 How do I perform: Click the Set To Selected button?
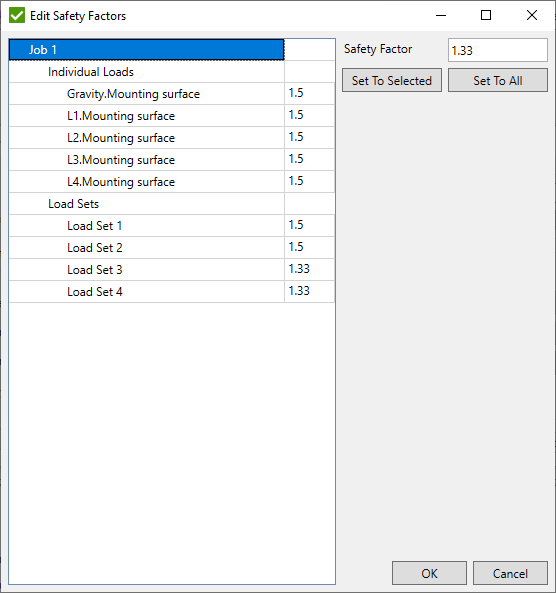click(x=392, y=80)
